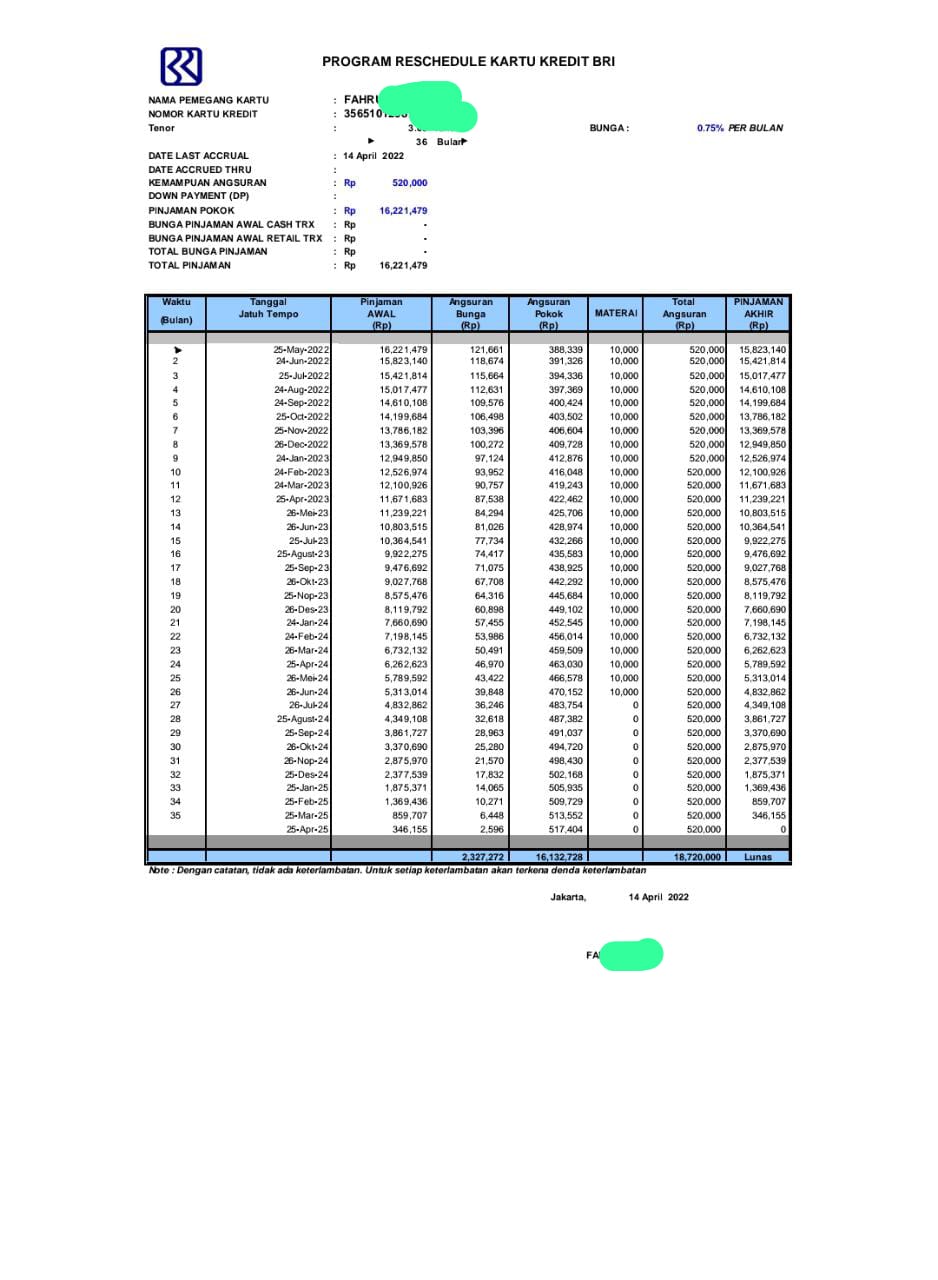938x1280 pixels.
Task: Select the title "PROGRAM RESCHEDULE KARTU KREDIT BRI"
Action: point(468,62)
